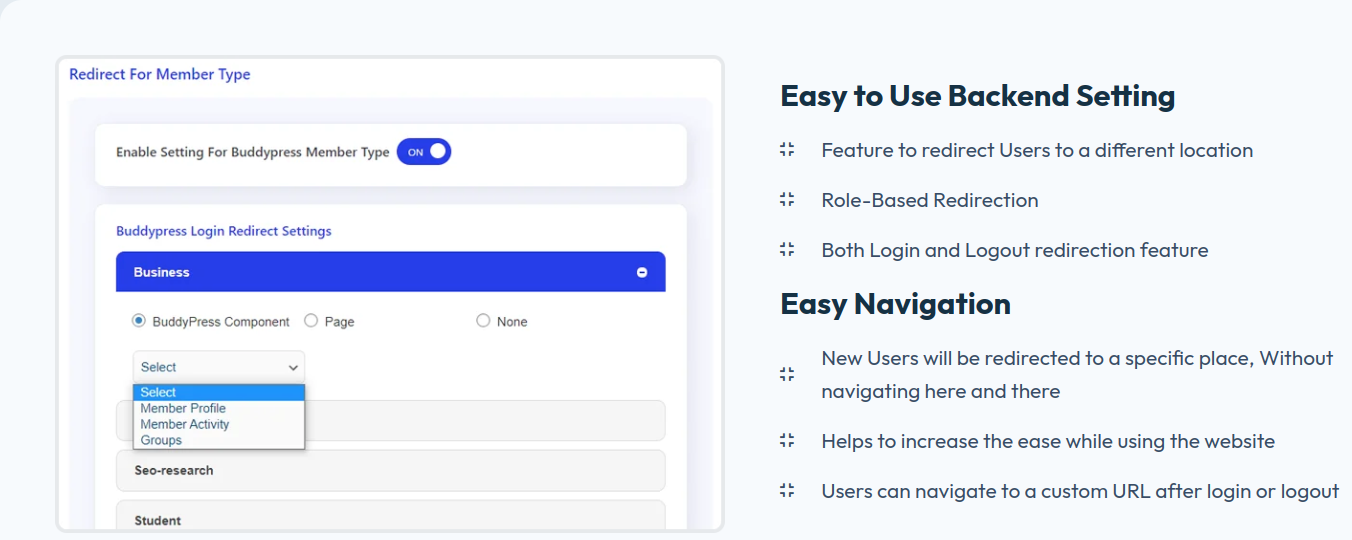The height and width of the screenshot is (540, 1352).
Task: Choose Member Activity from dropdown list
Action: pos(185,424)
